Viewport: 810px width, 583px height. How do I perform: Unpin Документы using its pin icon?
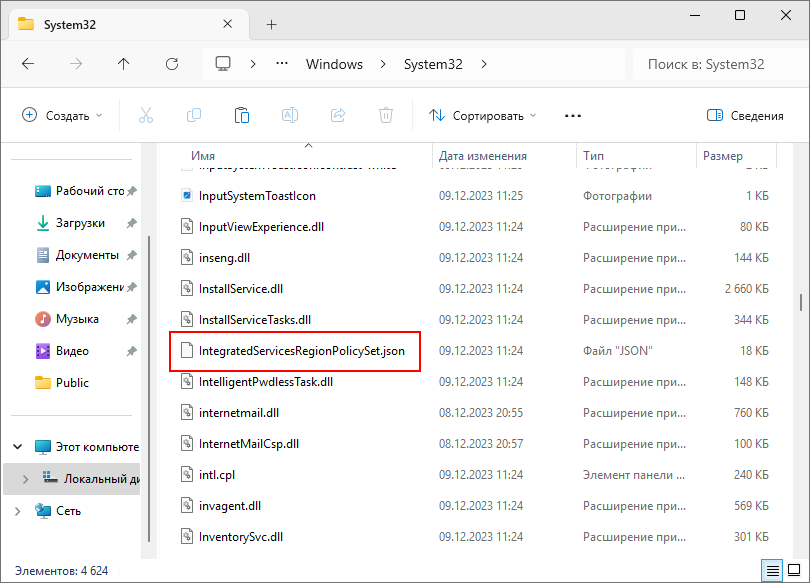(132, 255)
